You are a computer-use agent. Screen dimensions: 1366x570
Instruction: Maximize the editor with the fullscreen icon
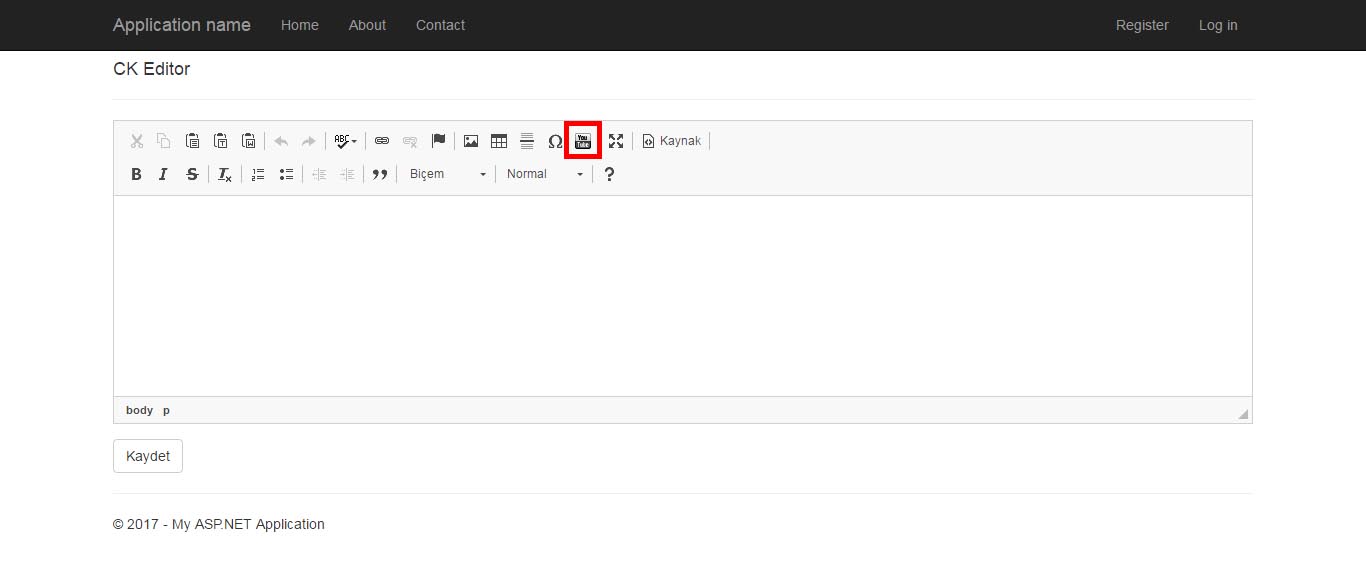click(x=616, y=141)
